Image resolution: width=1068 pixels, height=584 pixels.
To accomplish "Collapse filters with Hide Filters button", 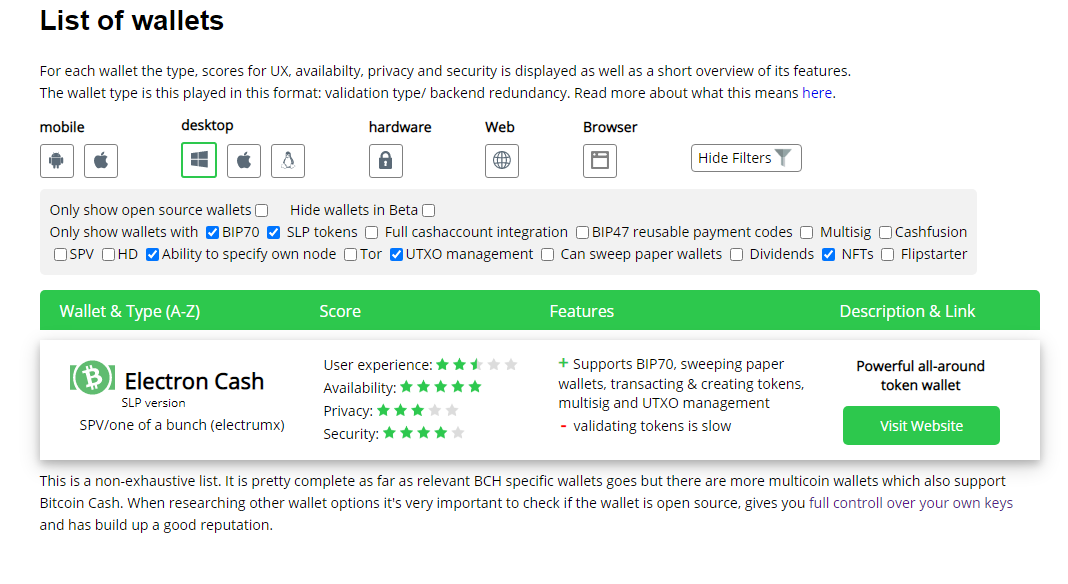I will pos(746,158).
